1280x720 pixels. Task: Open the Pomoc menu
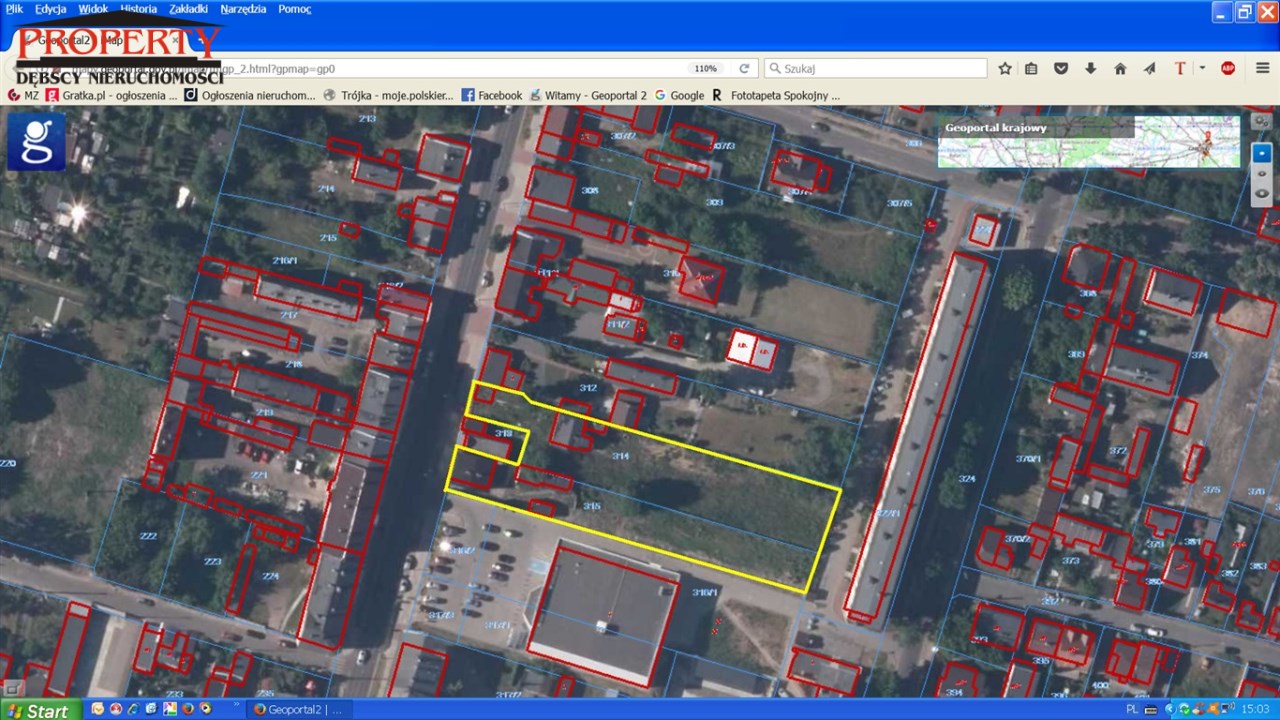[x=295, y=9]
